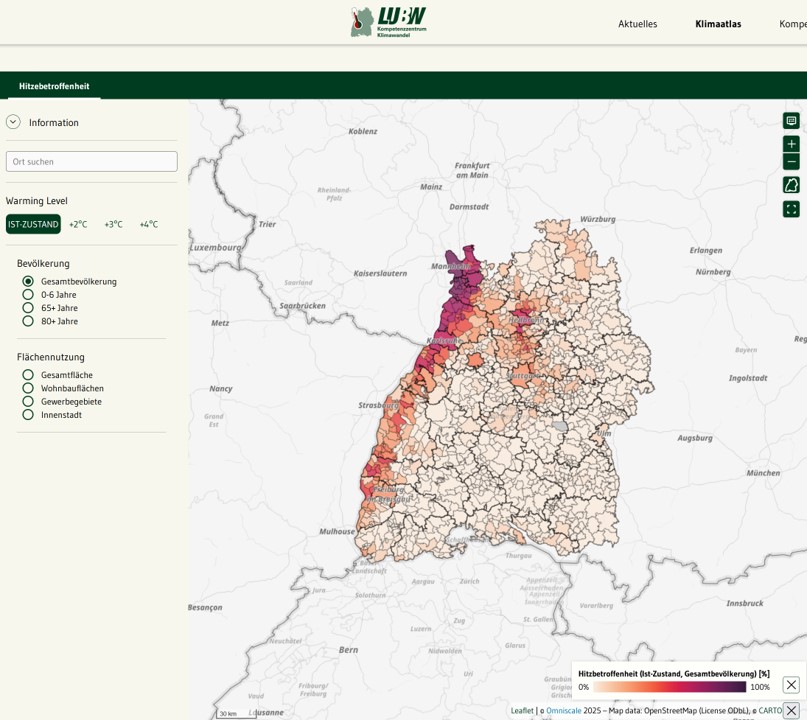Open the Klimaatlas menu item
807x720 pixels.
pyautogui.click(x=718, y=24)
